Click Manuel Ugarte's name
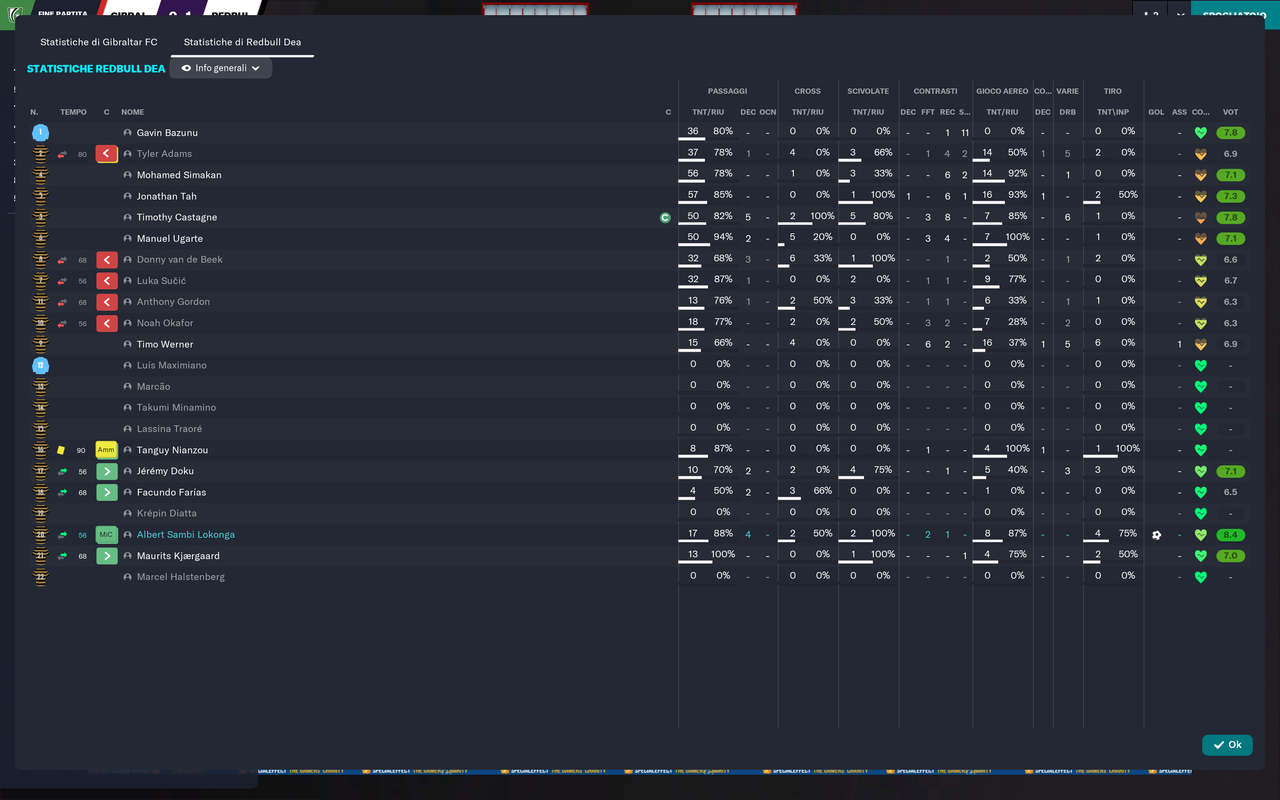 (170, 239)
